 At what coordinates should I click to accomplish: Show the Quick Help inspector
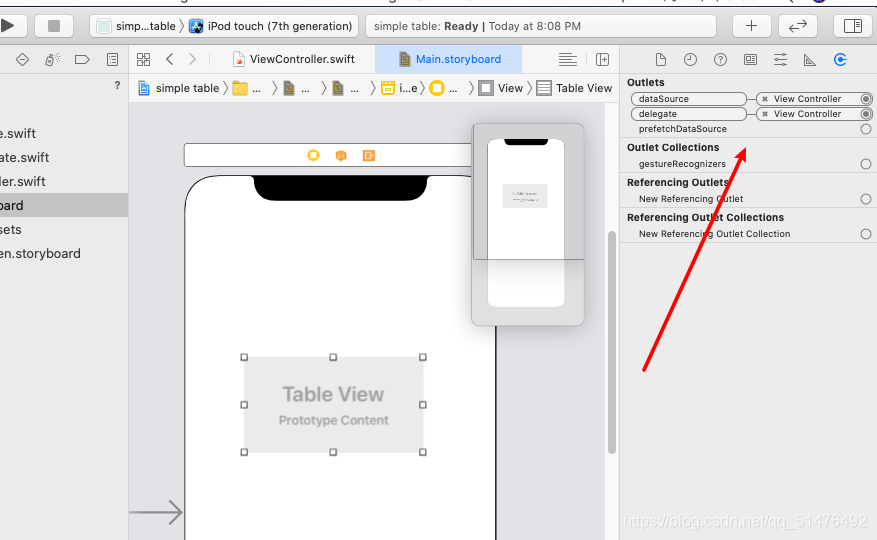click(x=720, y=59)
